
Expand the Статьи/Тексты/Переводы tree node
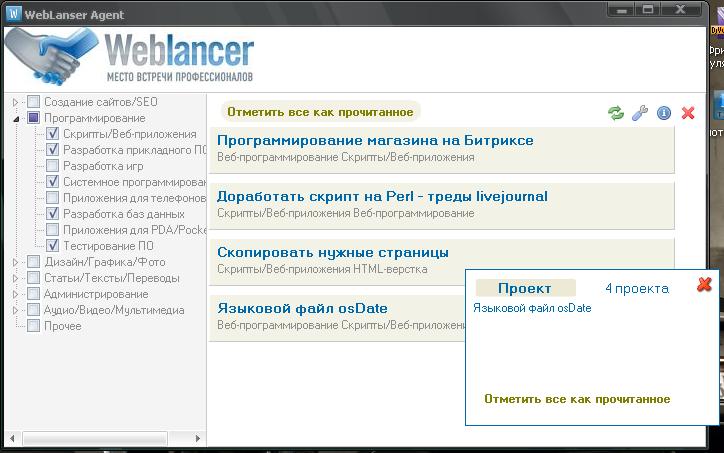pos(15,278)
